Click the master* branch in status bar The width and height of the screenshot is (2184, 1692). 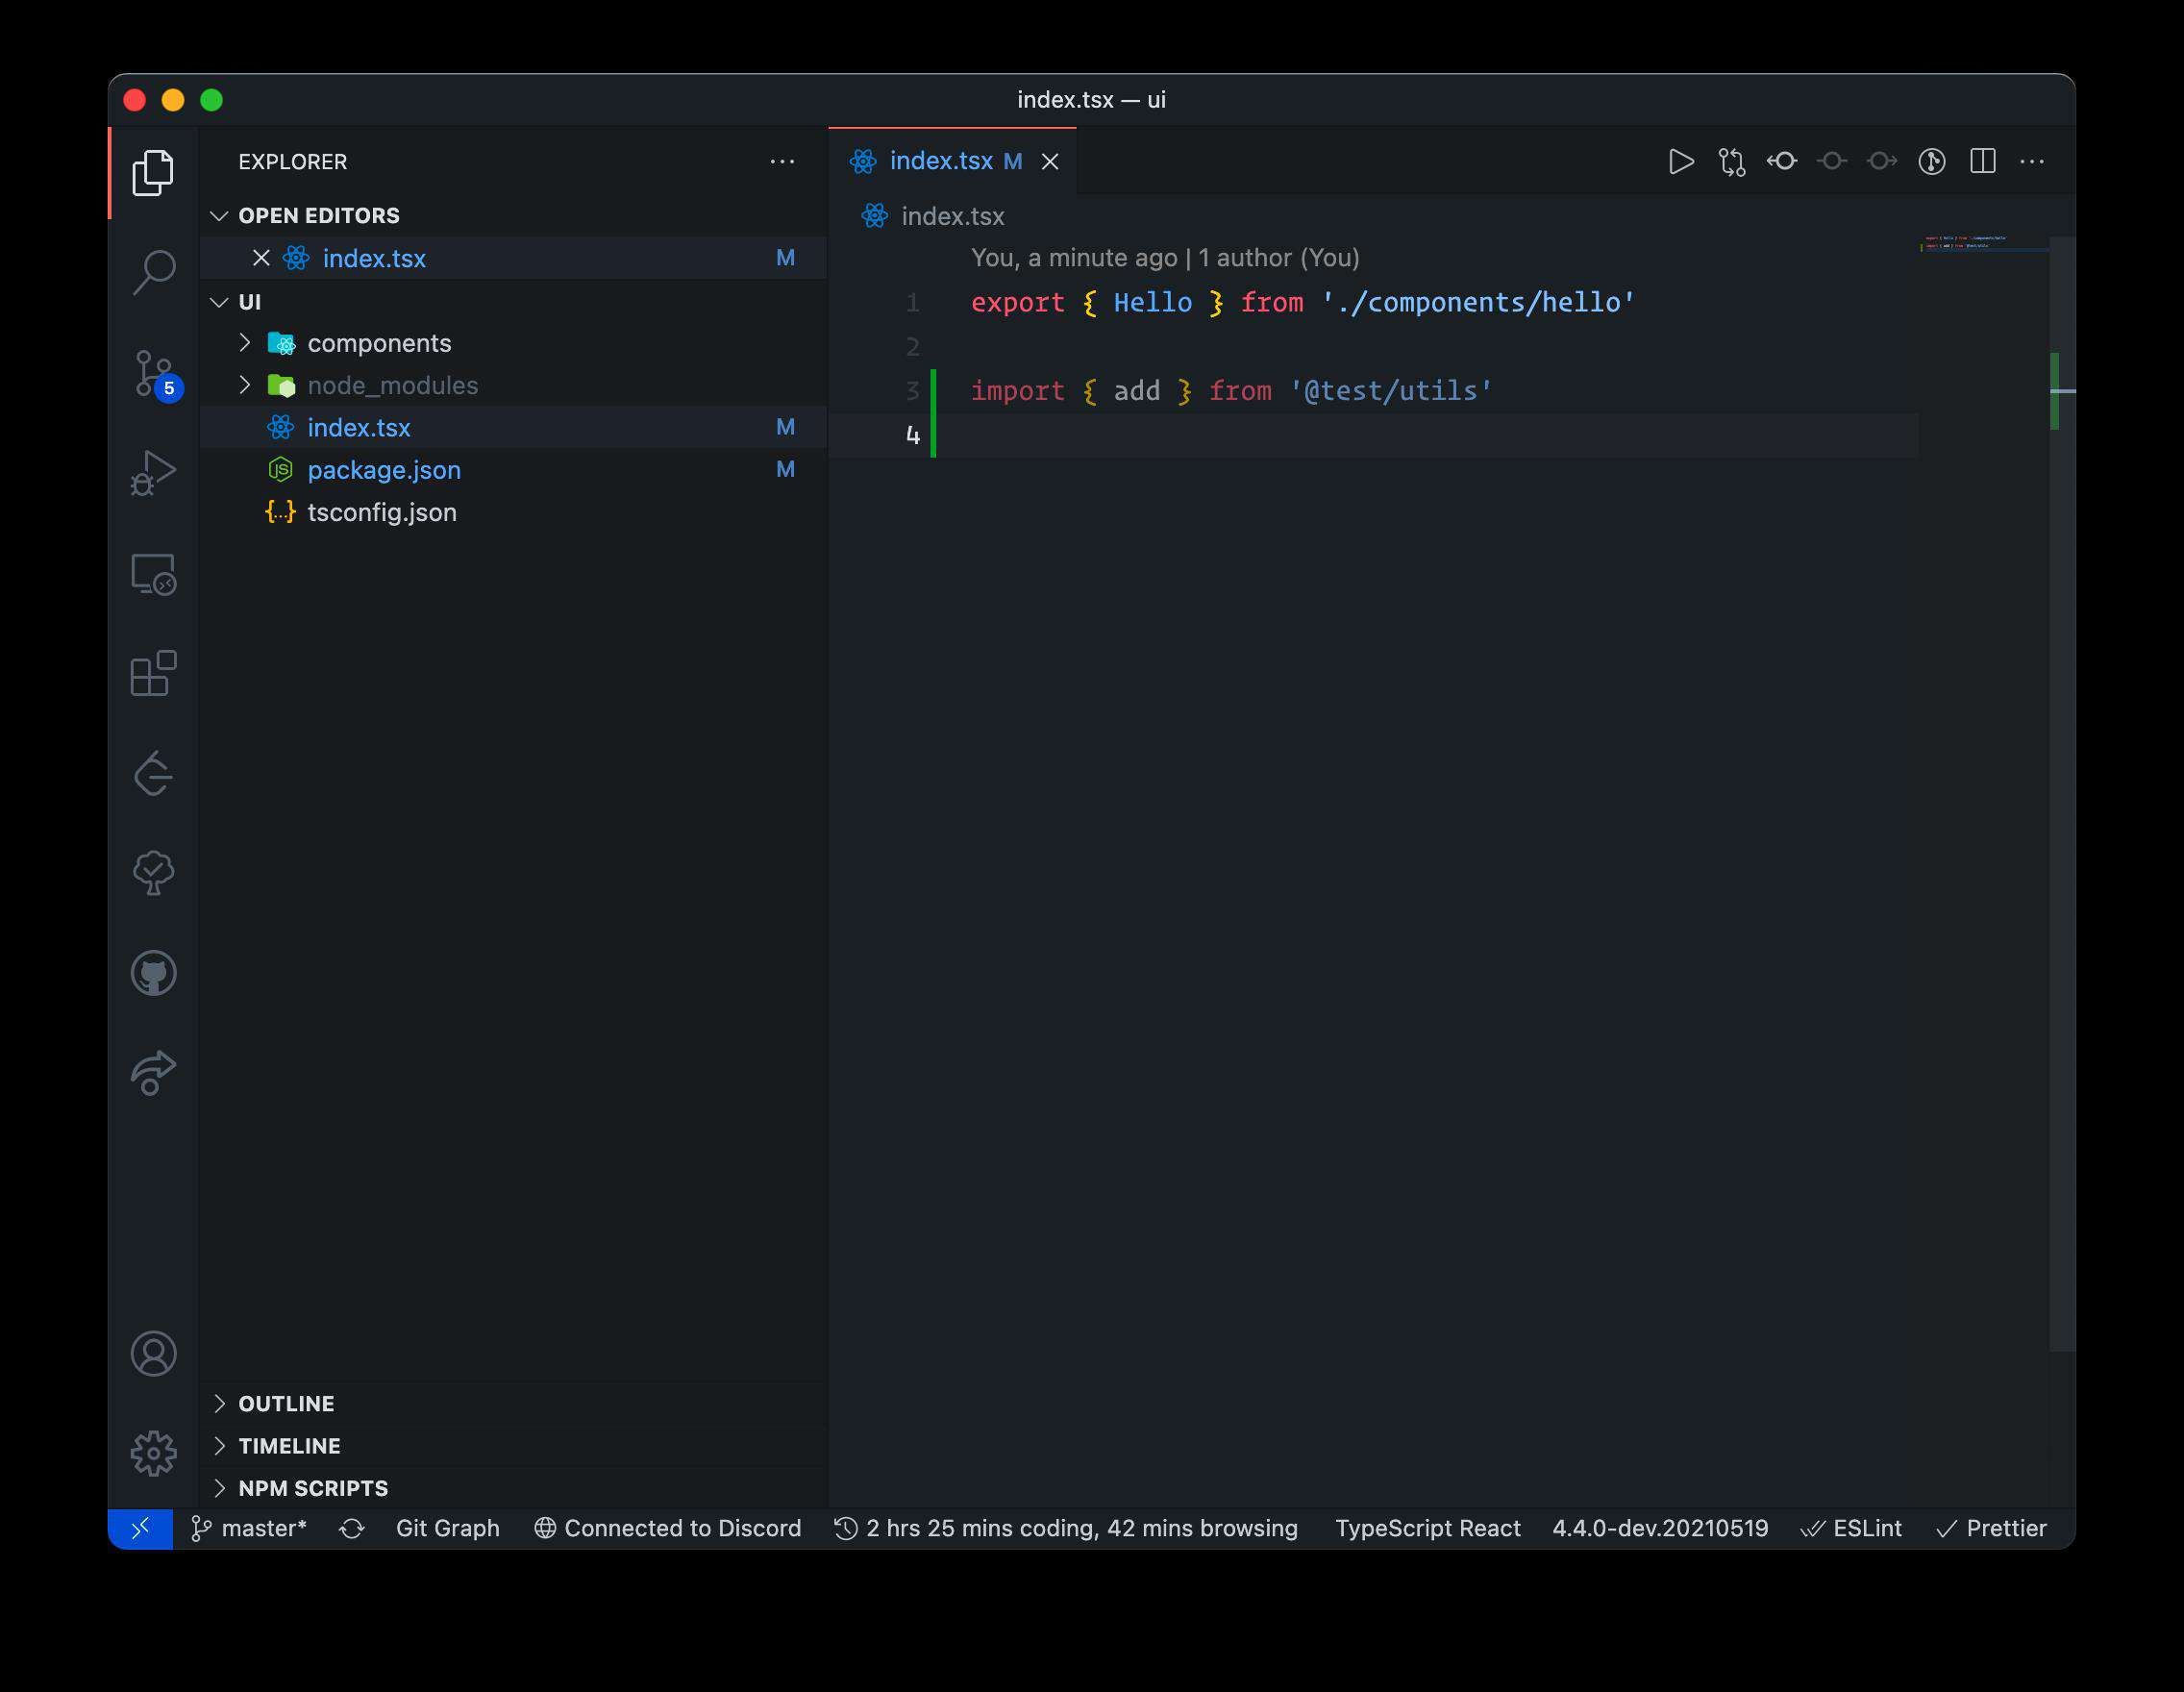point(249,1528)
